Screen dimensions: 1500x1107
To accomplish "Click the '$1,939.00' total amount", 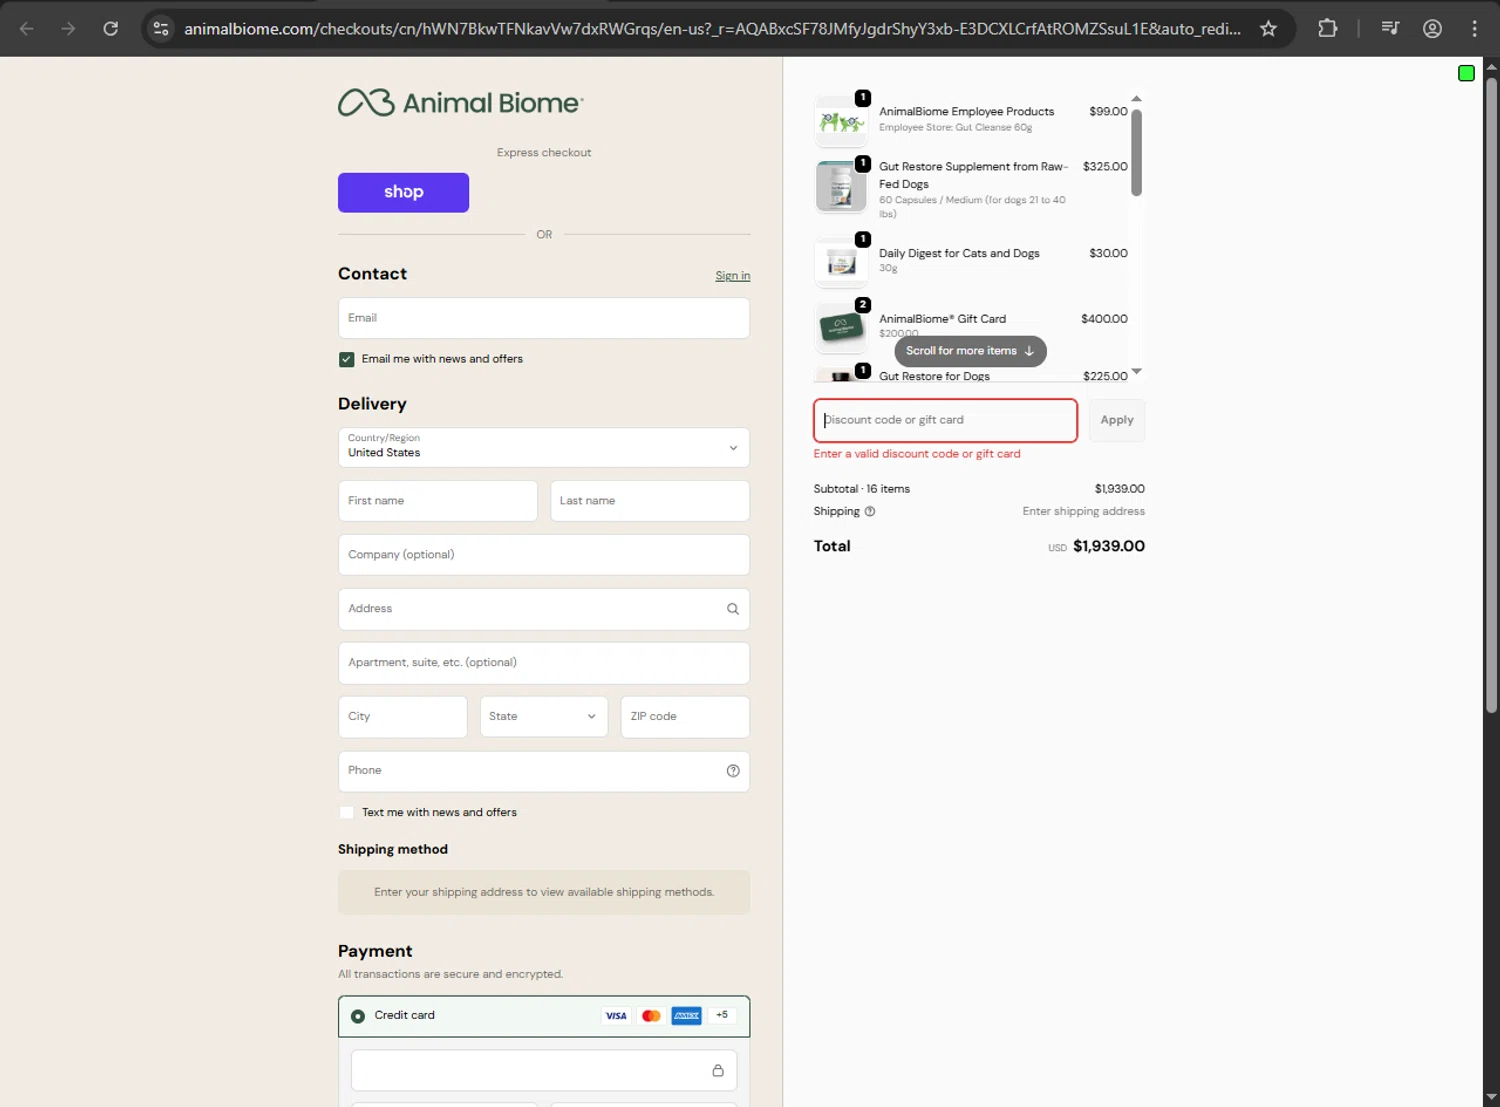I will 1109,546.
